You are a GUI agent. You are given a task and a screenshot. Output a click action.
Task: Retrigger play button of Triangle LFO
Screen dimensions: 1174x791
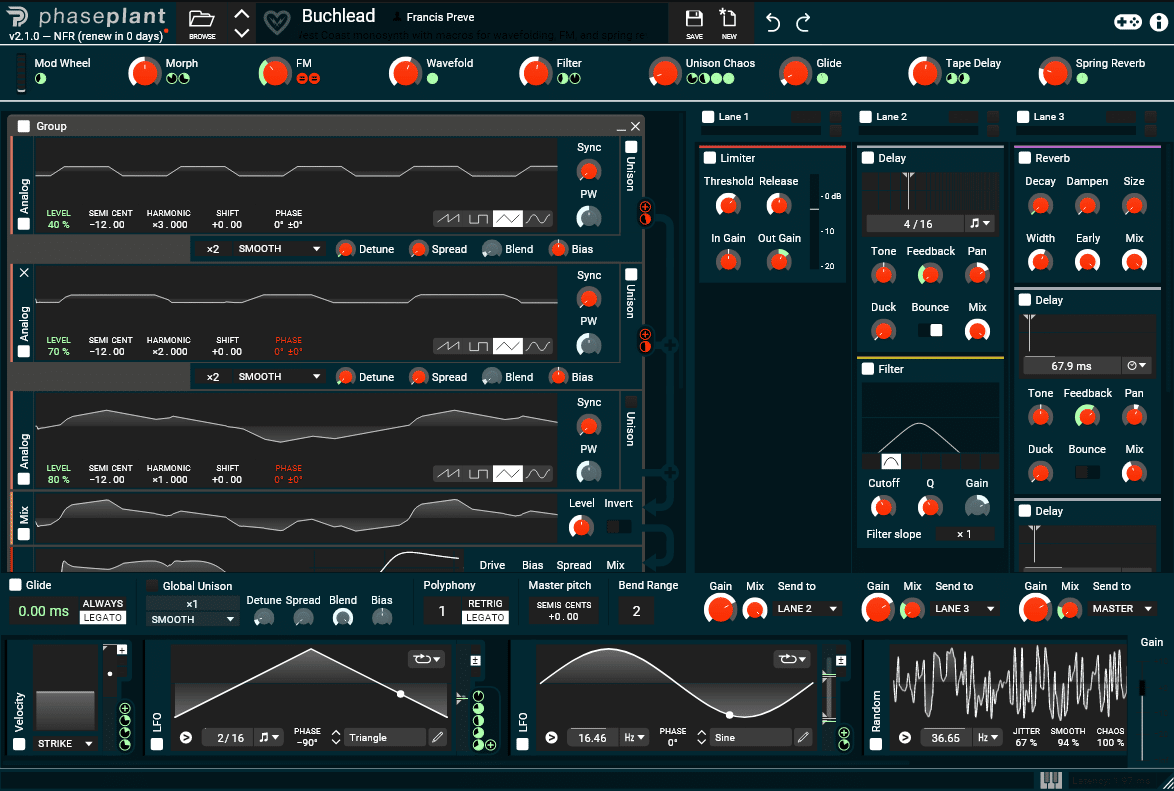click(186, 738)
